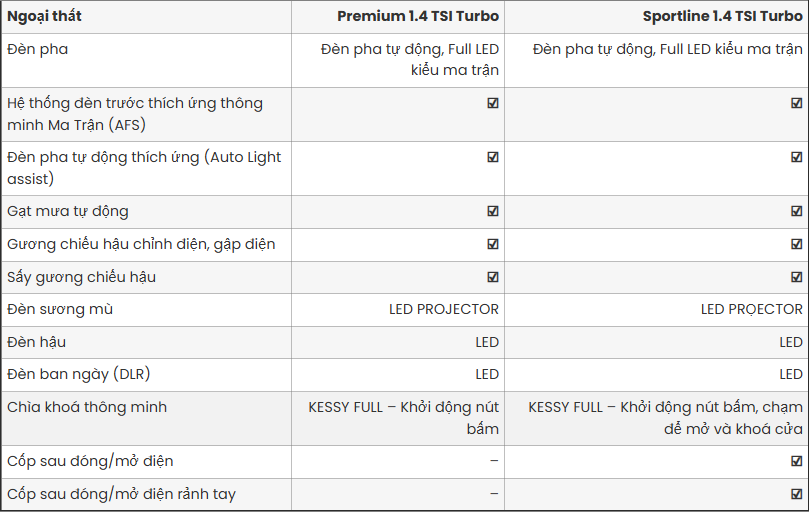Click Premium checkmark for Gương chiếu hậu row
Viewport: 809px width, 512px height.
[493, 244]
